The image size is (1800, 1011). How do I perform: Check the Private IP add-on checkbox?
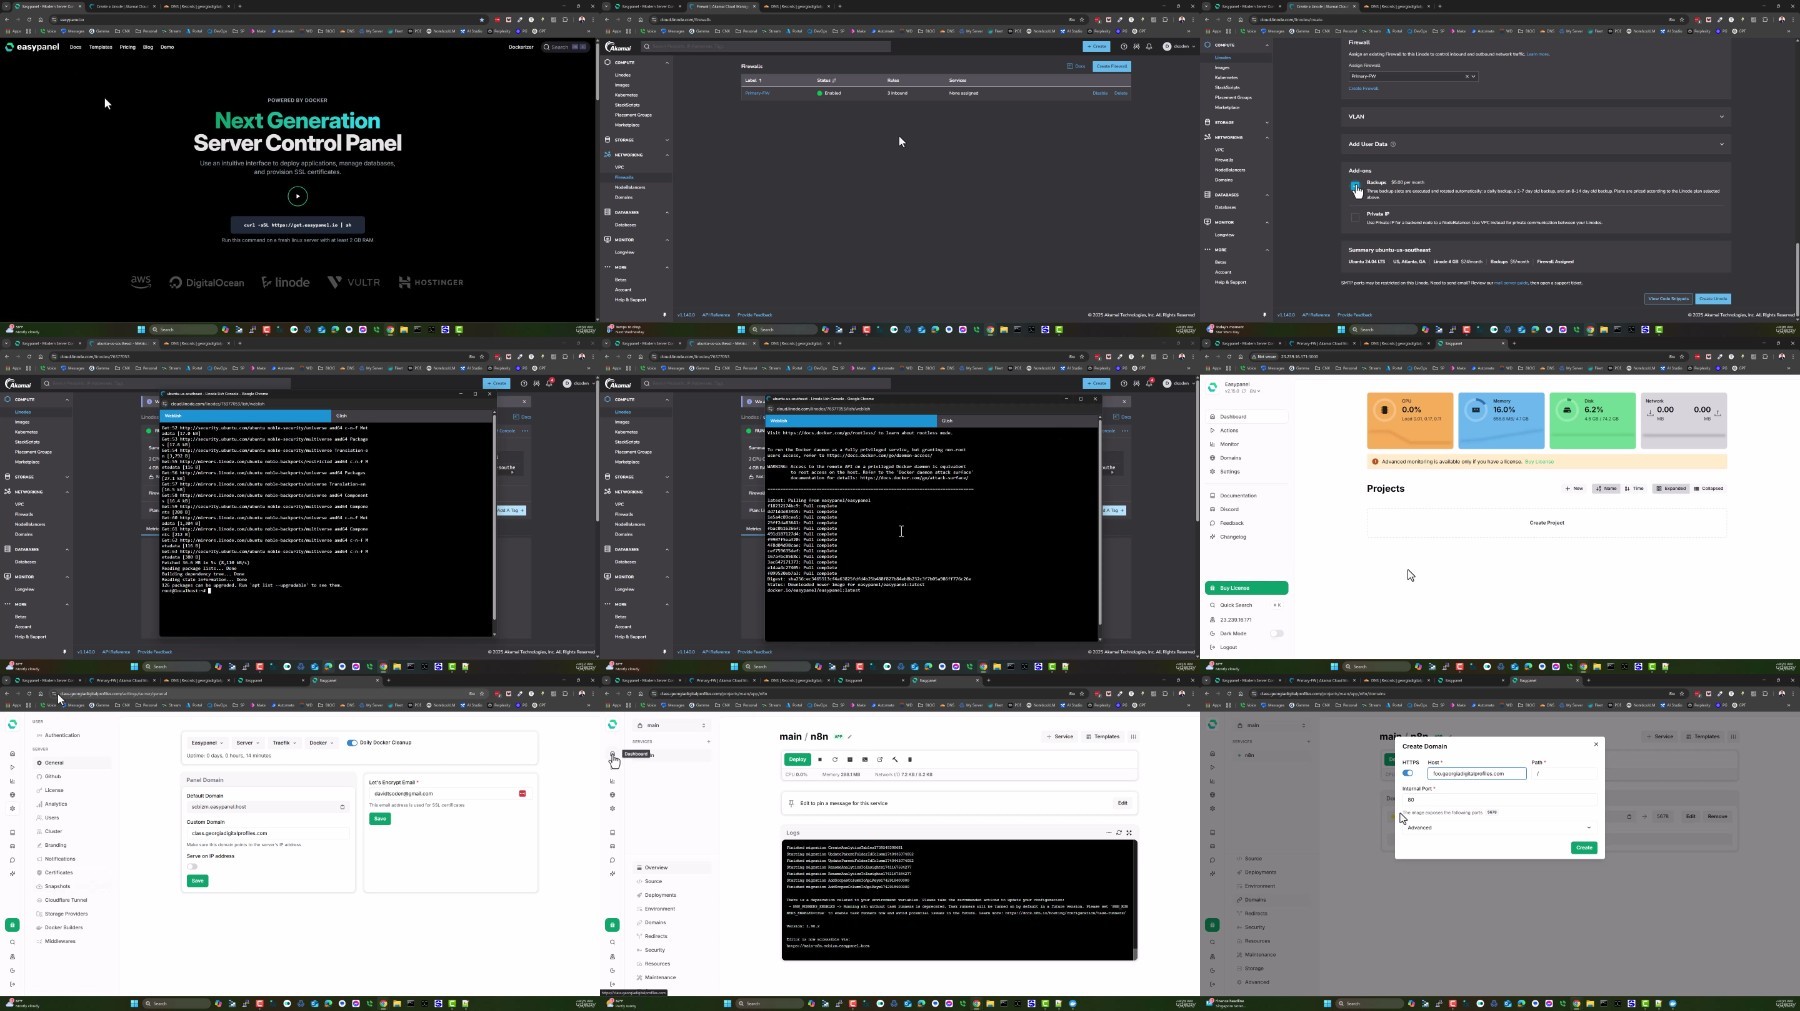pos(1355,216)
